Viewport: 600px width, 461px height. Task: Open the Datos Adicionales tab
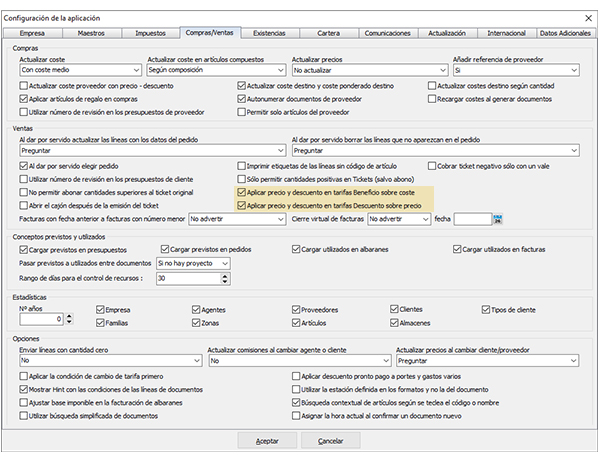(564, 34)
